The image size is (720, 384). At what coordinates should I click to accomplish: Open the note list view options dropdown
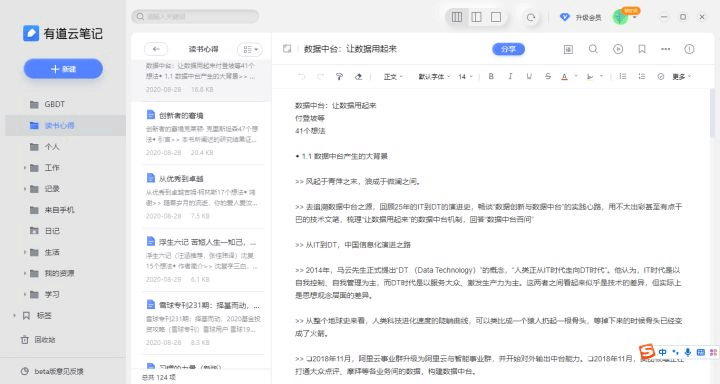250,49
